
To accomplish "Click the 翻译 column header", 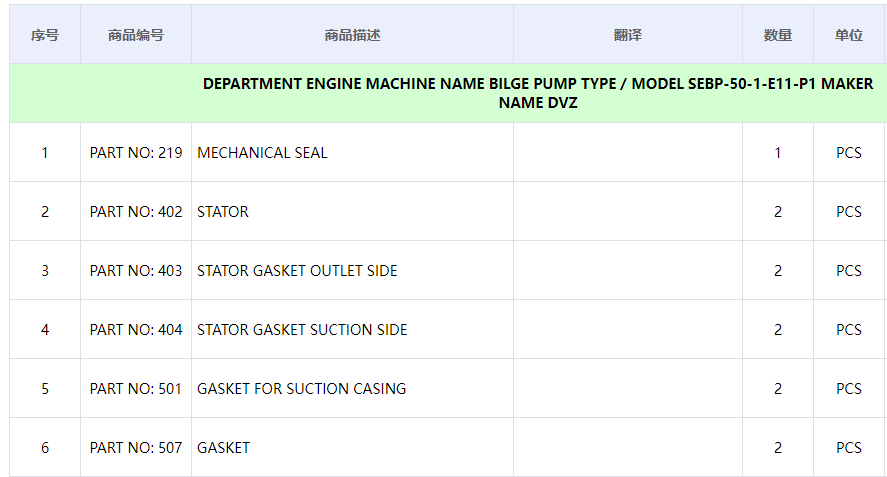I will pos(627,35).
